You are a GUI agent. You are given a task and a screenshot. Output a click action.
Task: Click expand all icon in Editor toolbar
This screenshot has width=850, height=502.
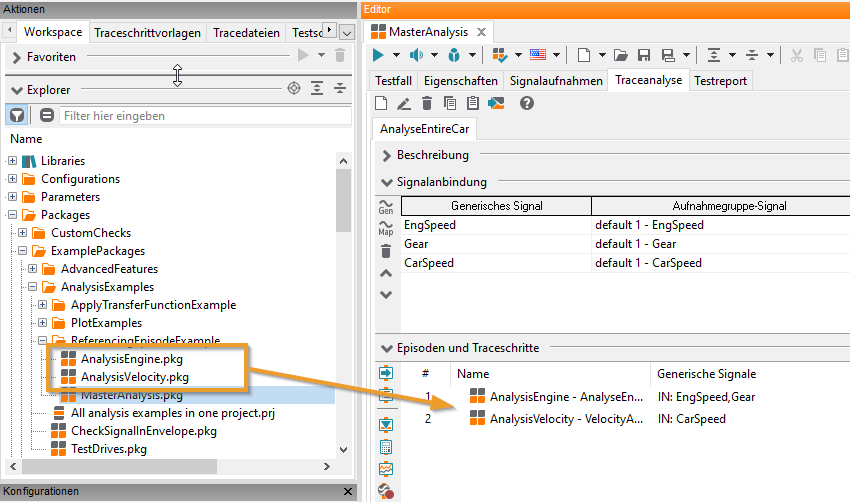714,55
